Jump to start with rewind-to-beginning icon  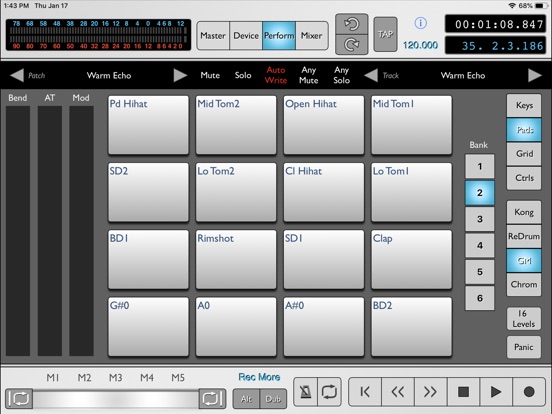coord(365,391)
